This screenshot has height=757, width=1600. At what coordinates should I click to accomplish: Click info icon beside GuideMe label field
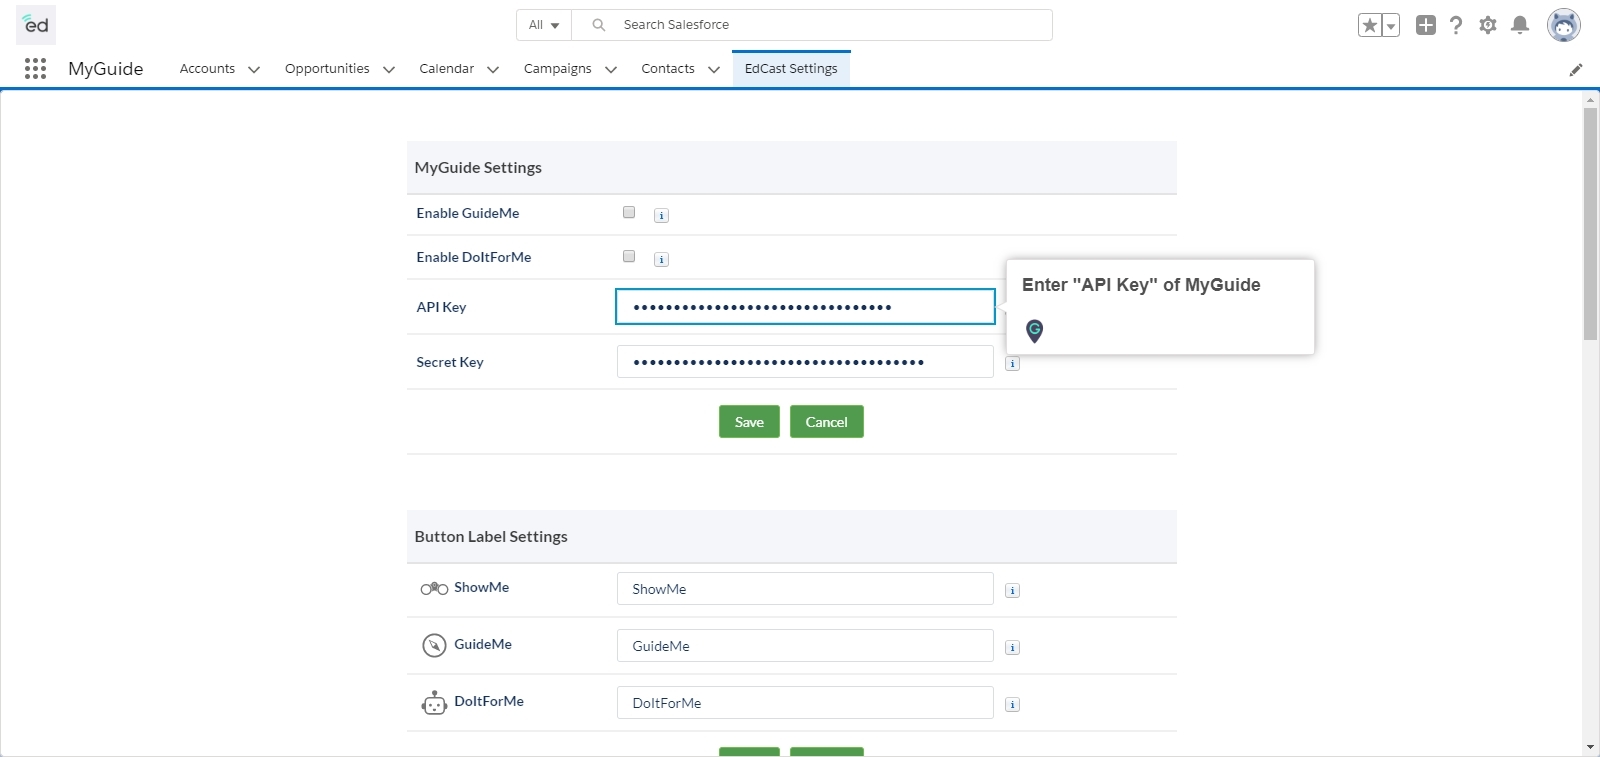(x=1012, y=647)
